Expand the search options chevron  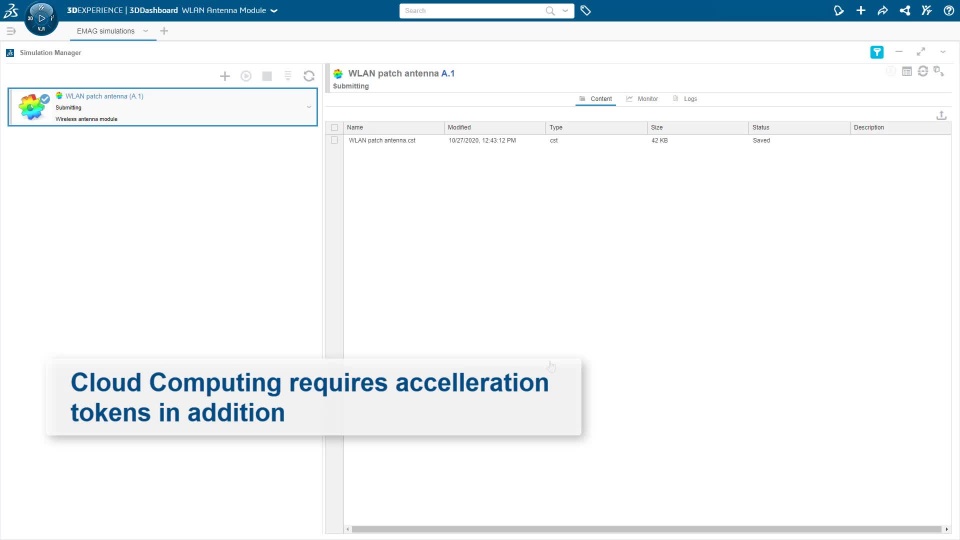coord(565,10)
